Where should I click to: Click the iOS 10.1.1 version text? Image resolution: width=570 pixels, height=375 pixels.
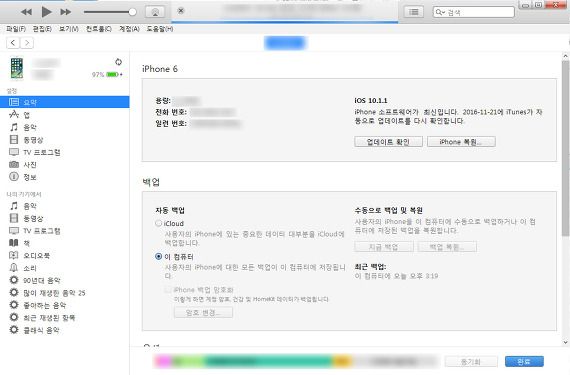(x=371, y=100)
